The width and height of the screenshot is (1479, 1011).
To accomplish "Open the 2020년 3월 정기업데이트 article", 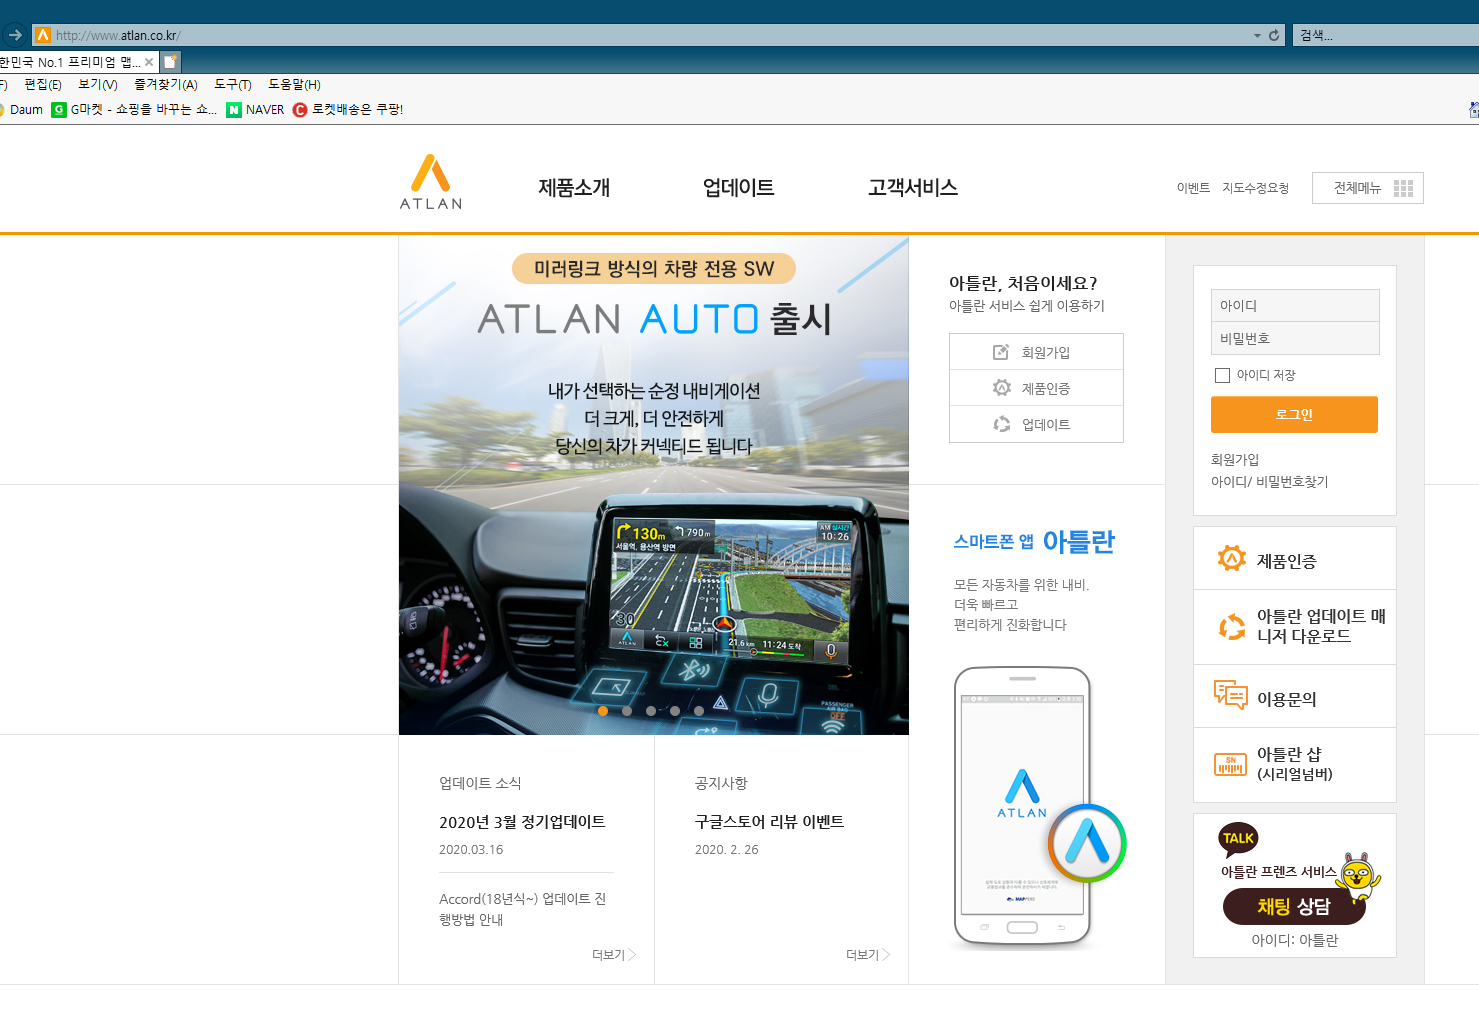I will (522, 822).
